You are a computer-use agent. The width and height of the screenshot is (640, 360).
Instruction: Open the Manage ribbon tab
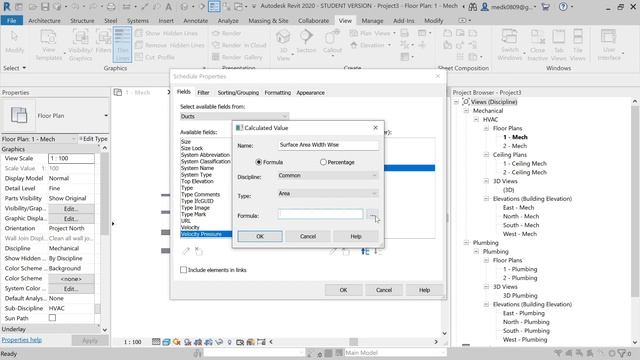point(372,20)
